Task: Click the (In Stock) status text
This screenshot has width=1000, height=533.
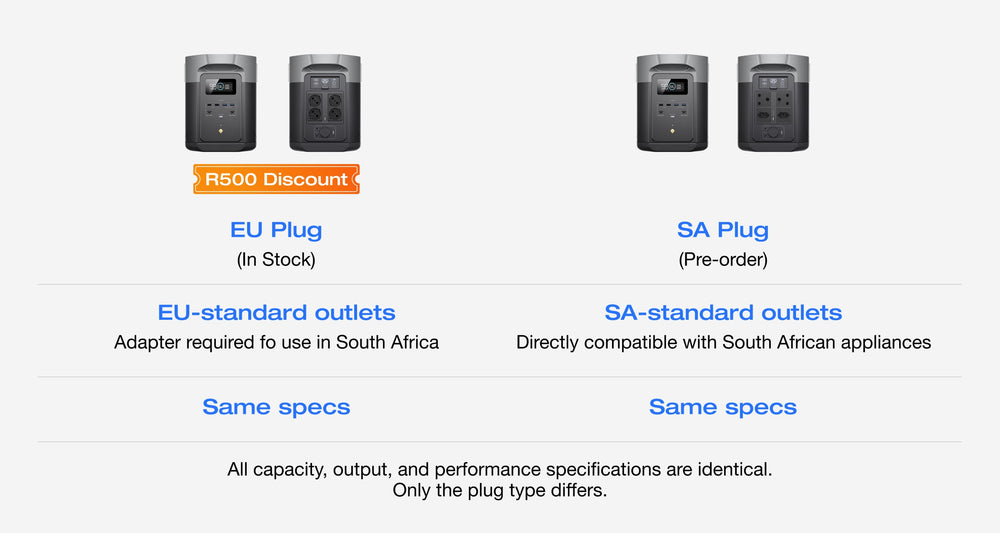Action: point(276,260)
